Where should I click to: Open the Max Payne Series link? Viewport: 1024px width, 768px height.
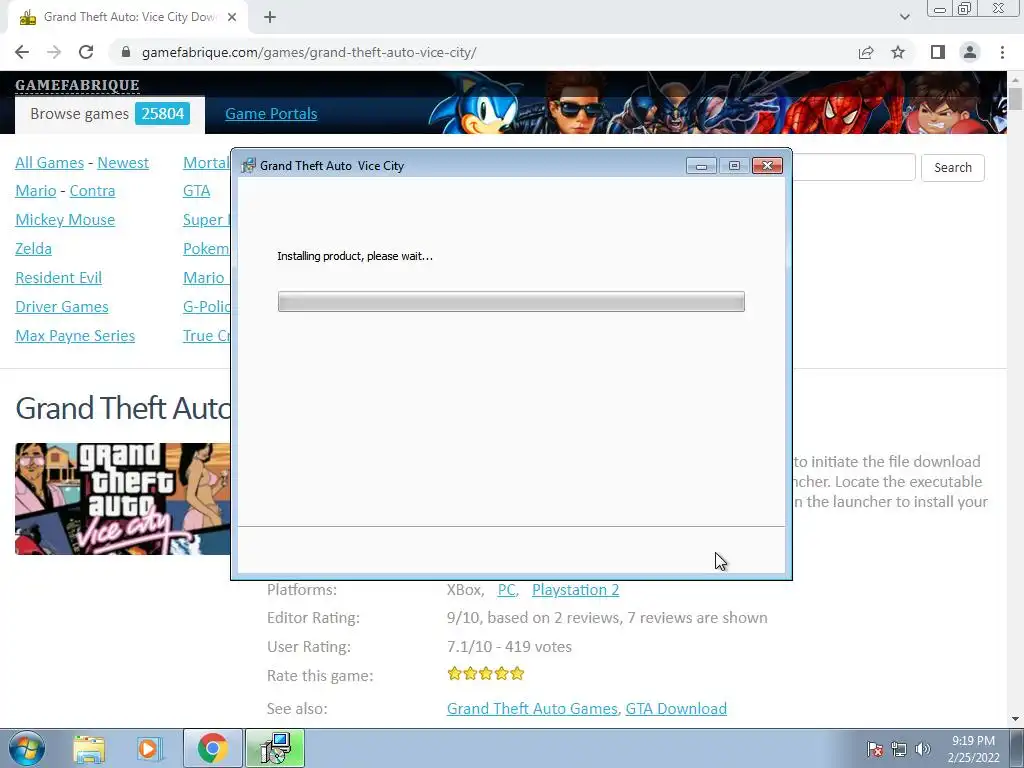(x=75, y=336)
